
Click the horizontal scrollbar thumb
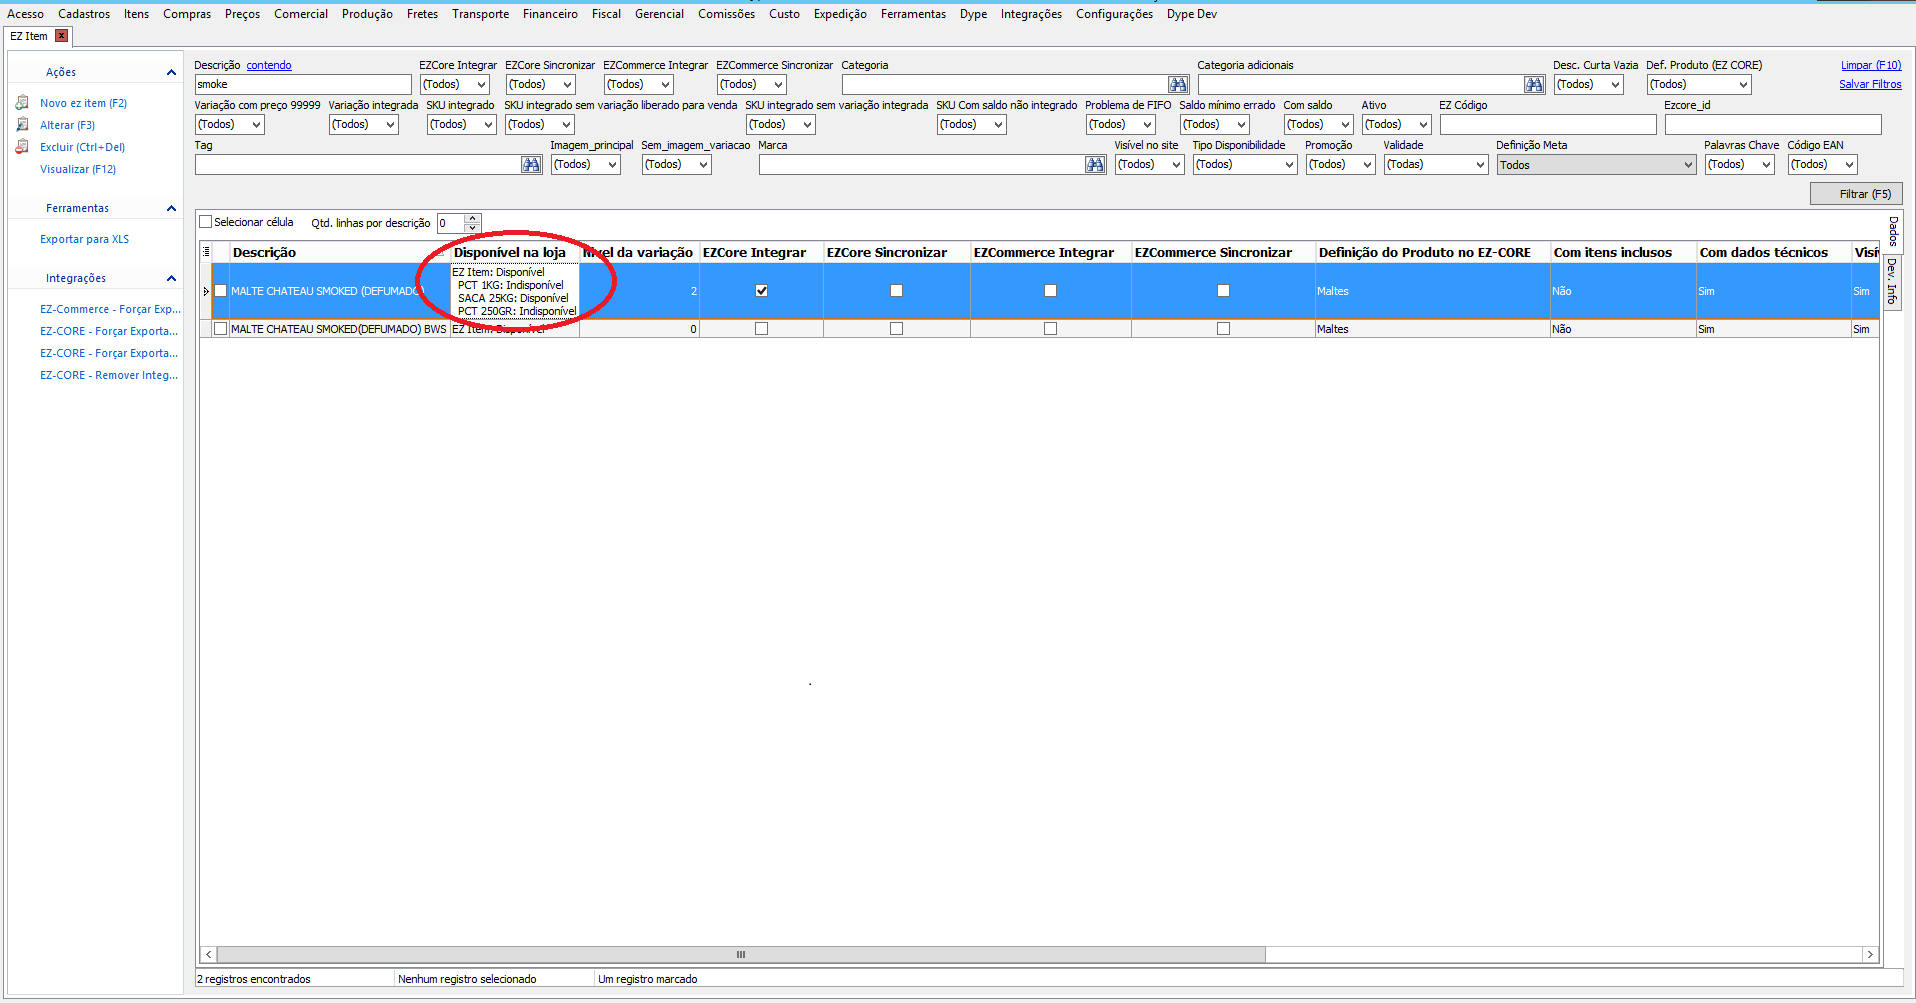[741, 954]
